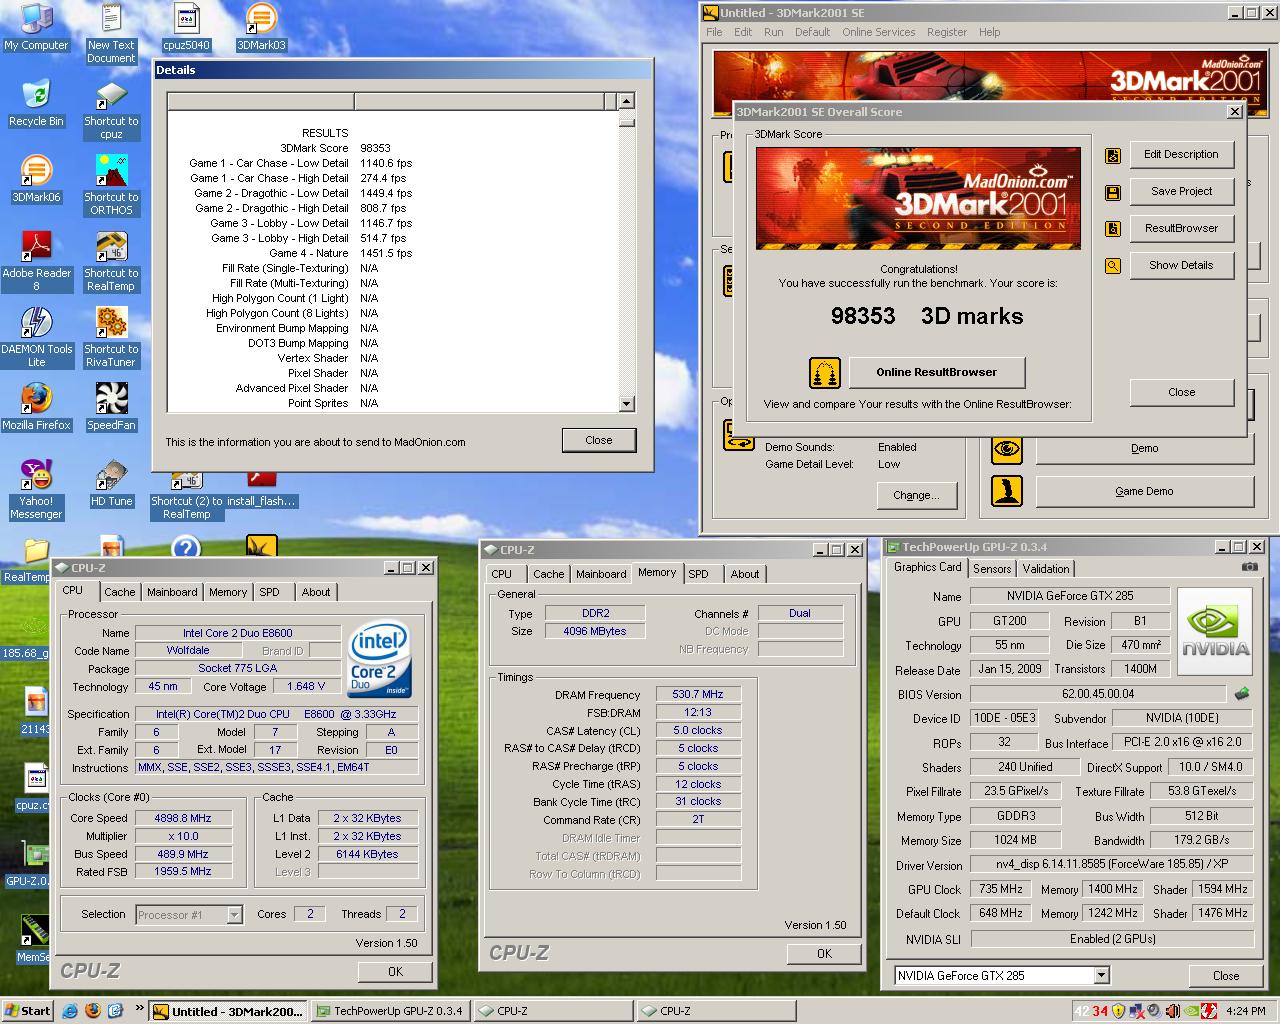Click Start button on taskbar
Viewport: 1280px width, 1024px height.
(x=27, y=1011)
